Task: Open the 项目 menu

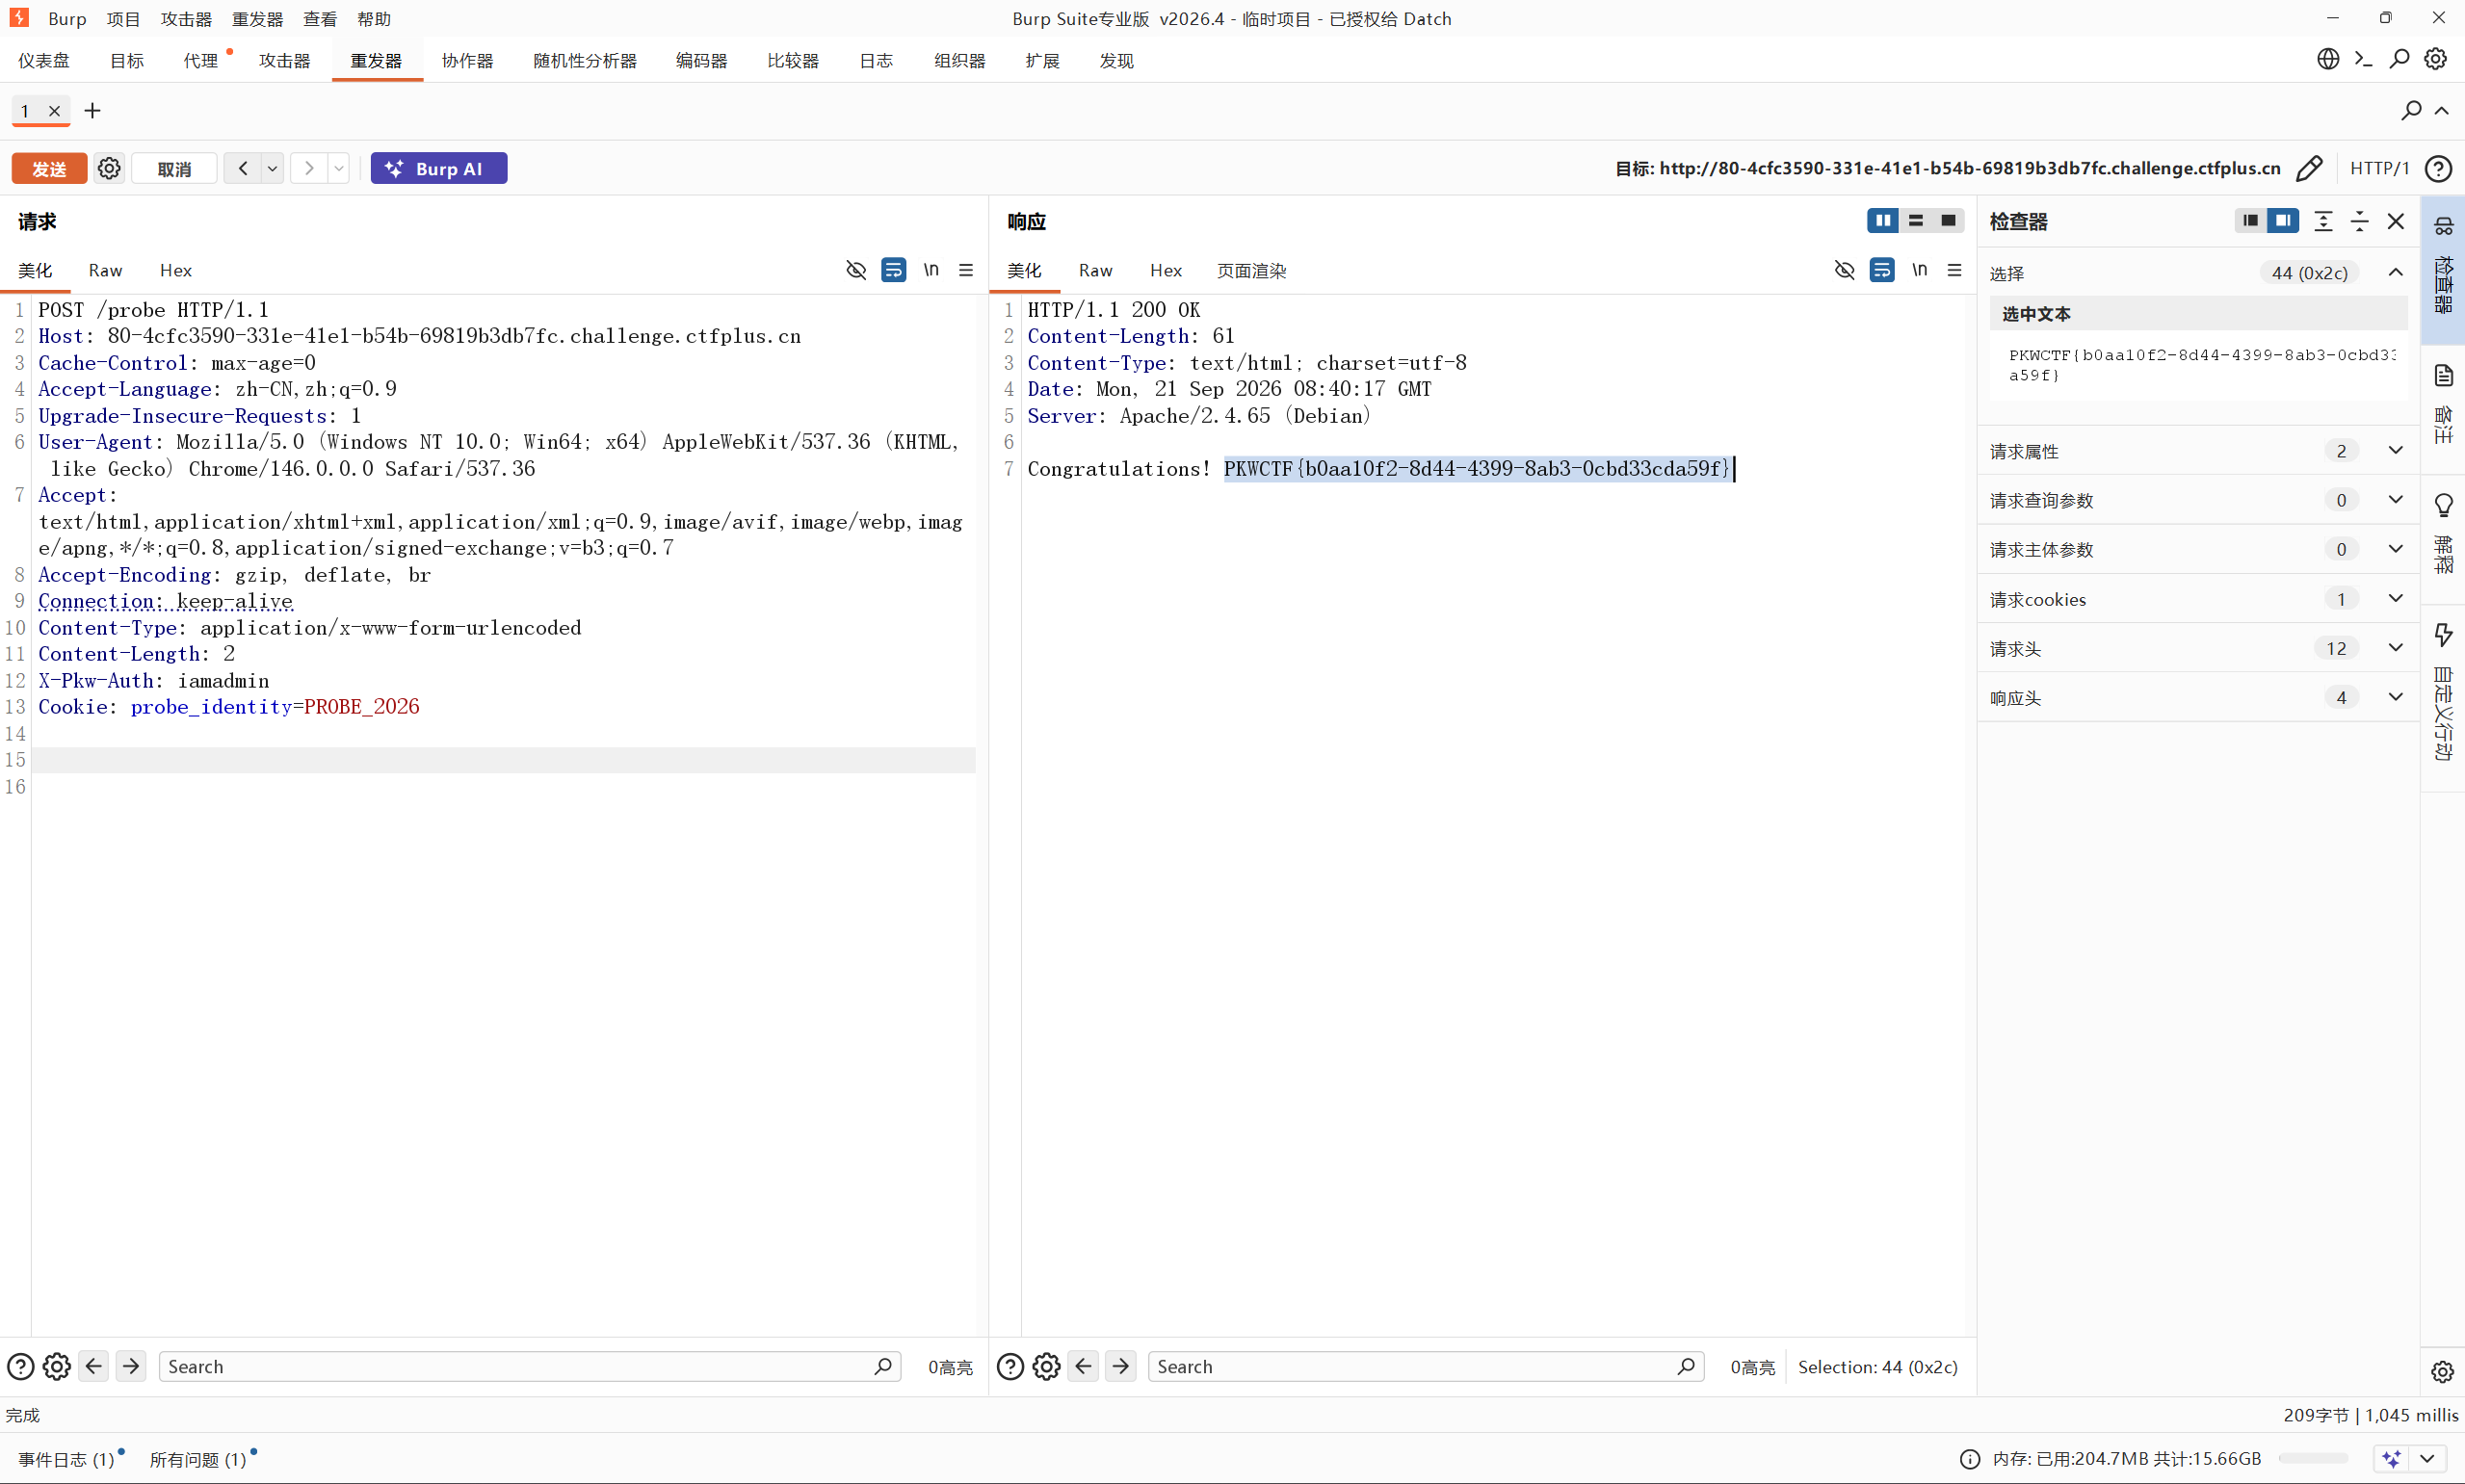Action: (124, 19)
